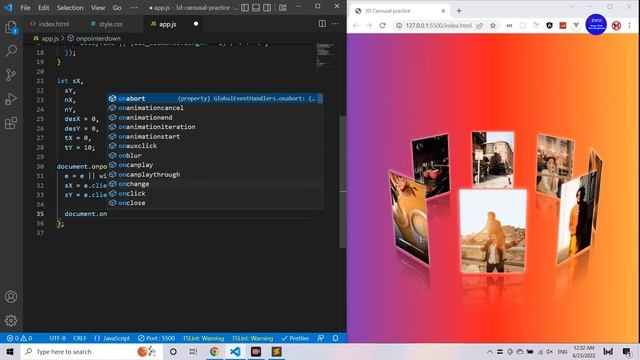Bookmark this page with the star
The height and width of the screenshot is (360, 640).
click(493, 25)
